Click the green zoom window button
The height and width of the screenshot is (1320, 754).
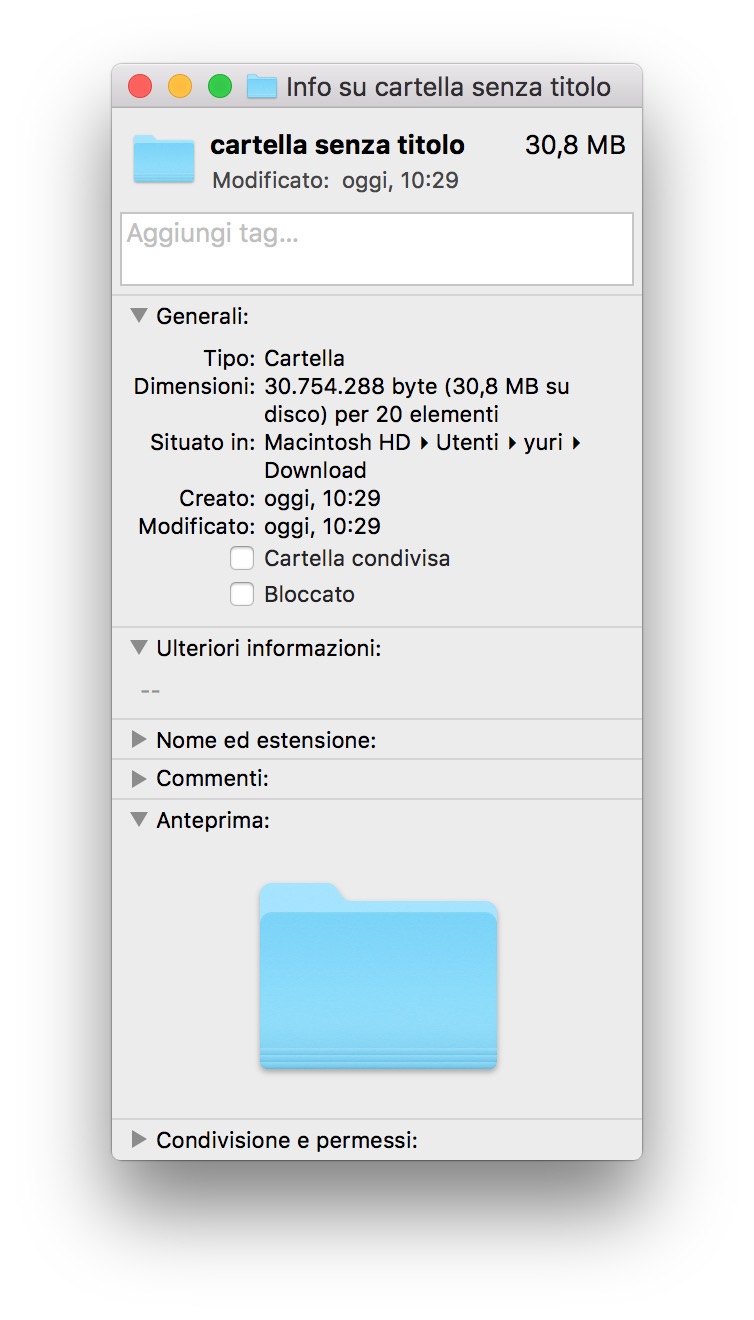click(220, 87)
